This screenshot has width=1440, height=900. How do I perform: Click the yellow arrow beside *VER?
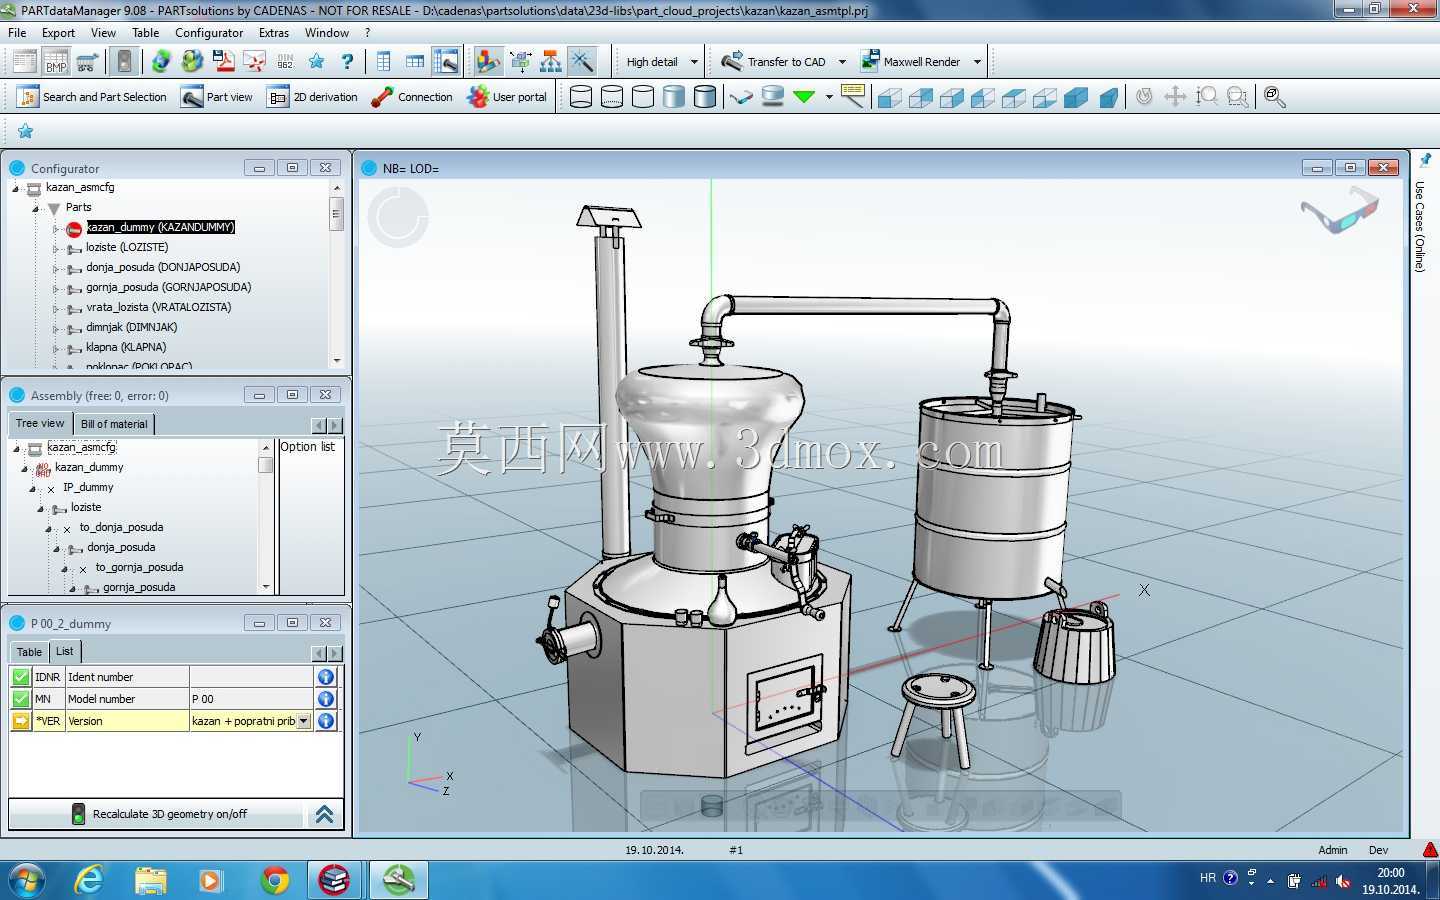pos(20,721)
